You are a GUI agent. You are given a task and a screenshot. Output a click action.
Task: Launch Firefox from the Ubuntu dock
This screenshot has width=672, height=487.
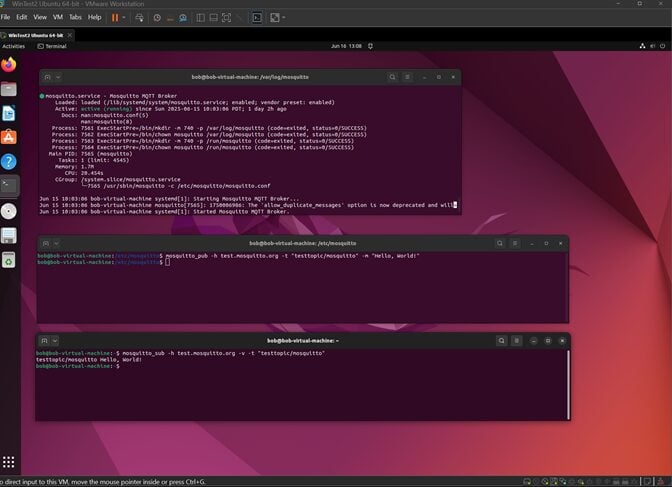pos(9,65)
